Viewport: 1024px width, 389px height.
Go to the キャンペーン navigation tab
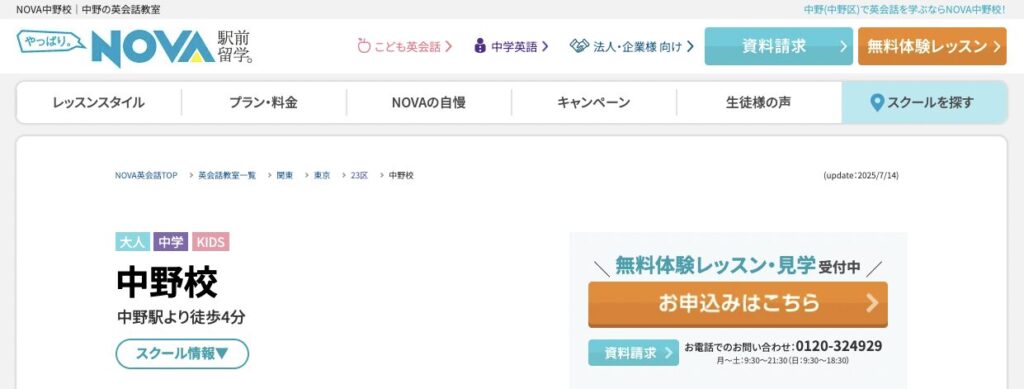594,102
